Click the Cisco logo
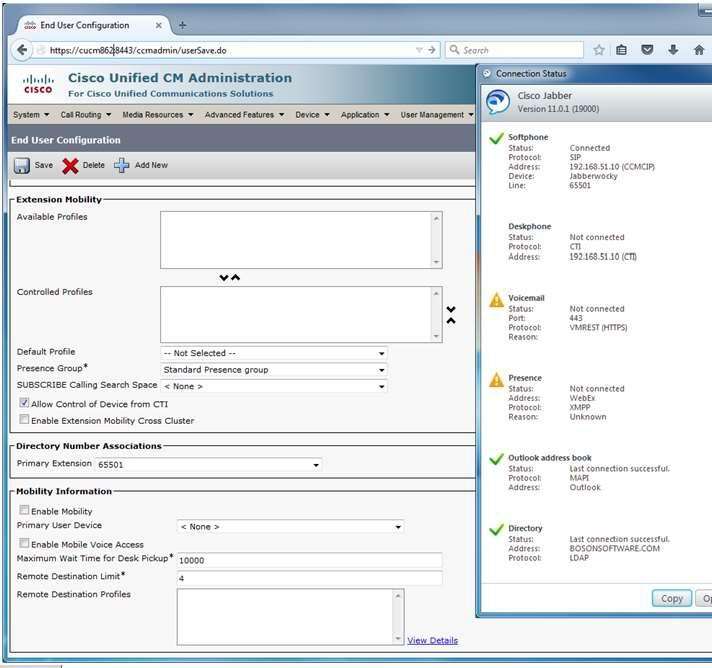The width and height of the screenshot is (712, 668). 38,84
